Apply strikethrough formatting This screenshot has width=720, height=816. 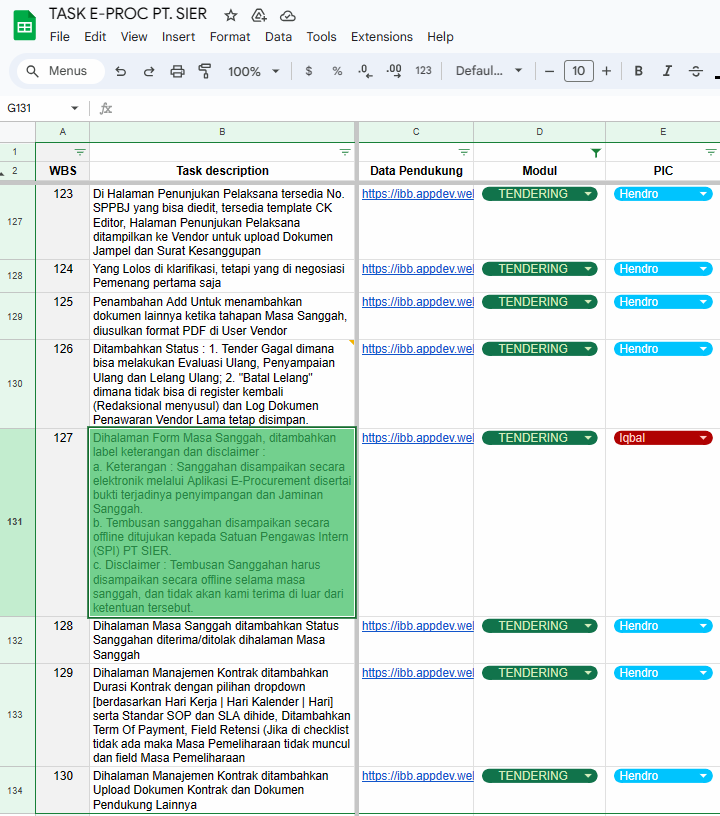[696, 71]
